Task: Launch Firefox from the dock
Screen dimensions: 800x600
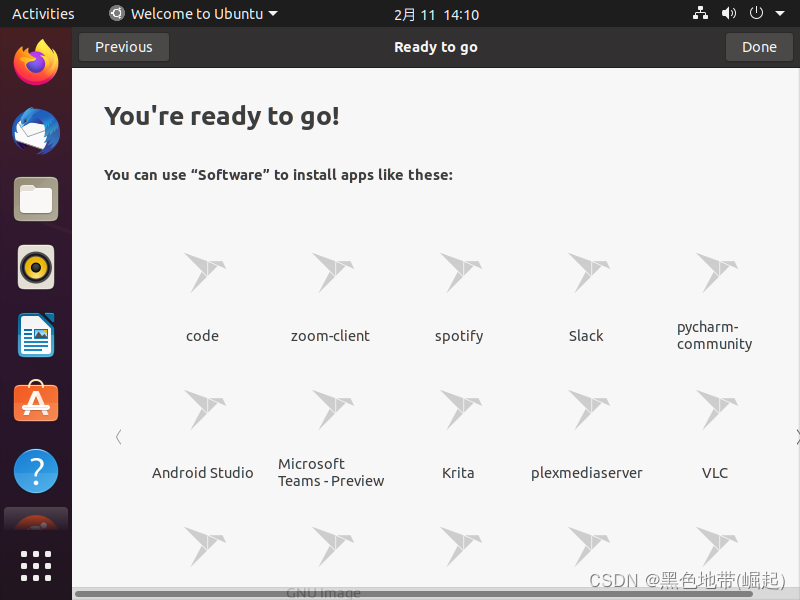Action: 36,63
